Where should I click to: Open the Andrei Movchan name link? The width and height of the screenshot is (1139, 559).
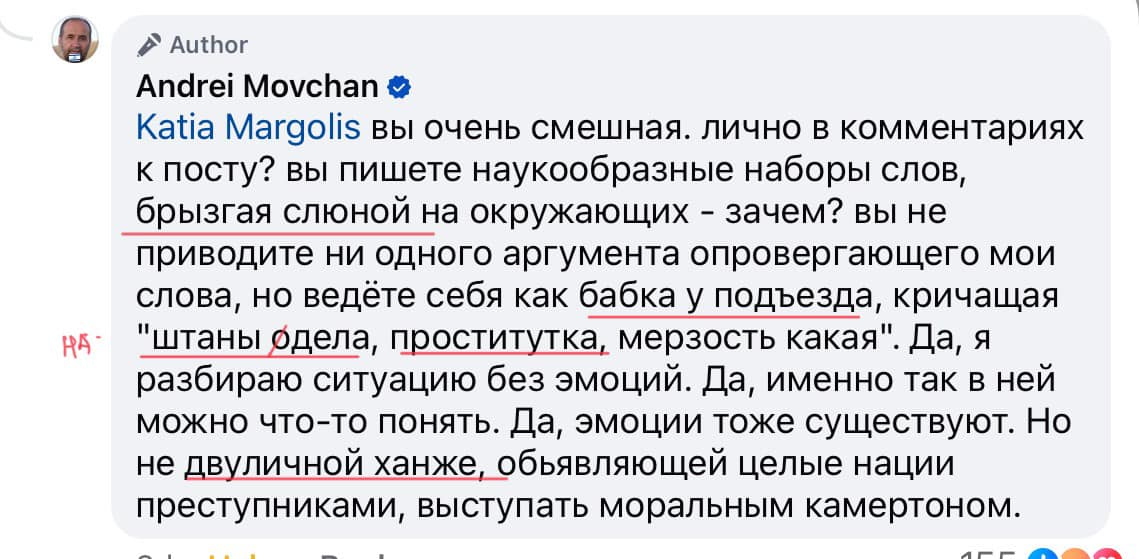[257, 87]
